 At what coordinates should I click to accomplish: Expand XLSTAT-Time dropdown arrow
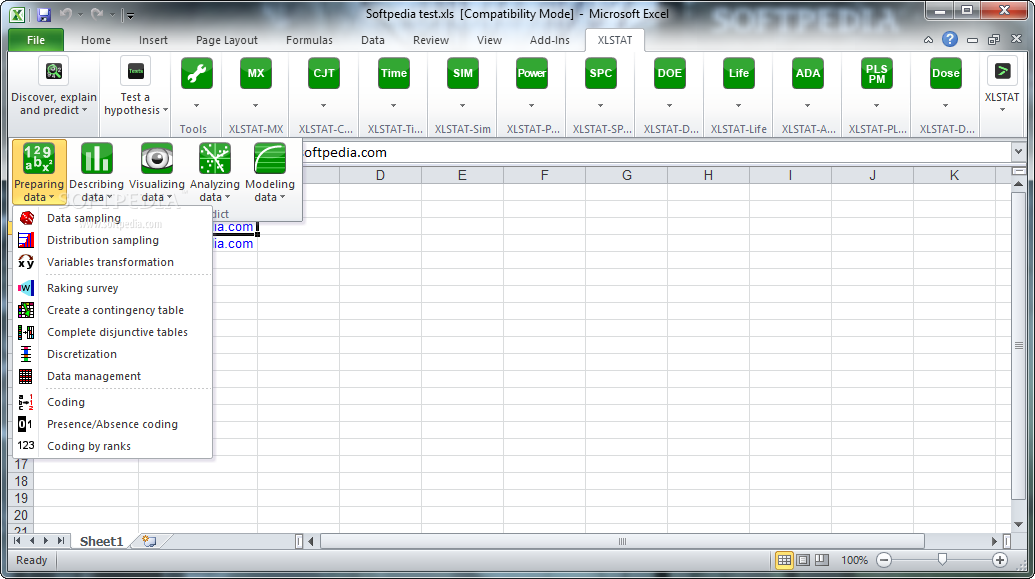coord(393,106)
